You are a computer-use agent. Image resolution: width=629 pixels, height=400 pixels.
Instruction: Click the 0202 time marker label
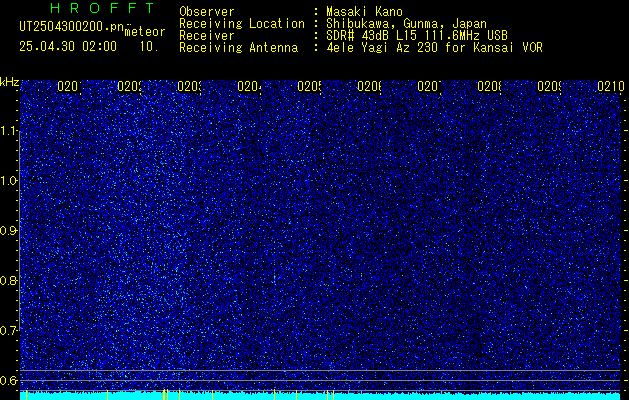(130, 86)
